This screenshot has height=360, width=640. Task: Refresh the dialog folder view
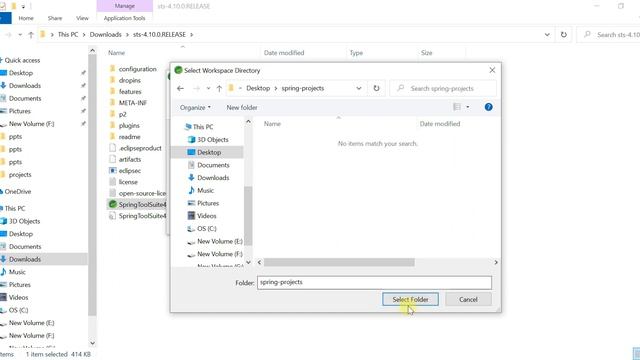pos(376,88)
